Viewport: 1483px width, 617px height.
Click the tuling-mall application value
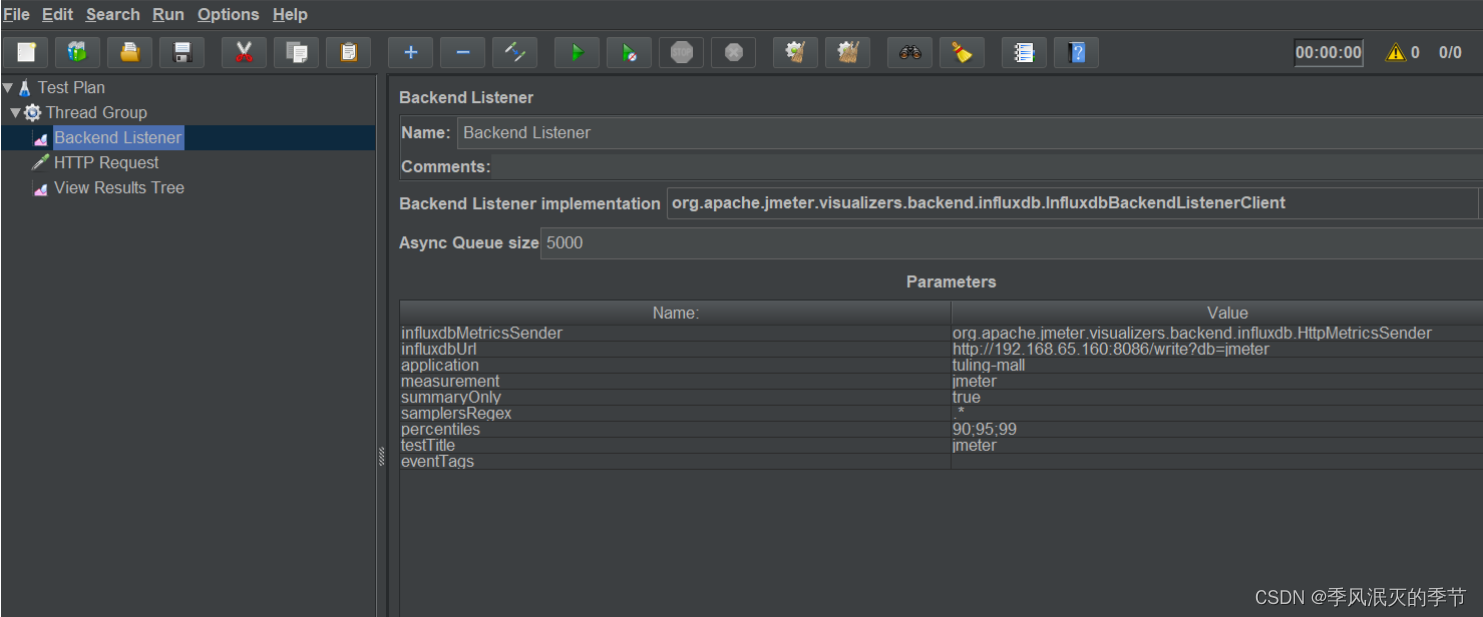pyautogui.click(x=1217, y=365)
